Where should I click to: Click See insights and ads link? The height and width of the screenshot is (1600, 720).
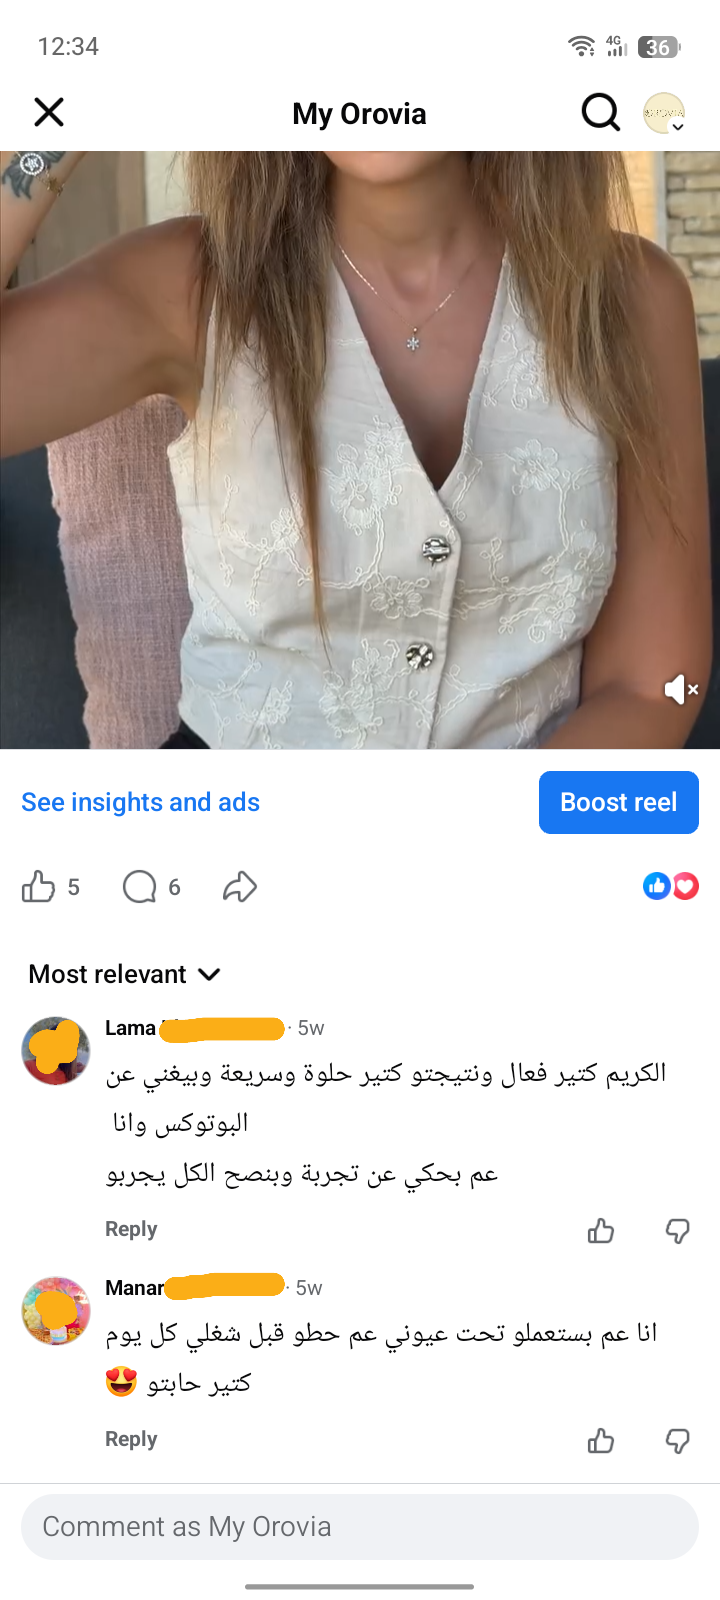coord(141,802)
